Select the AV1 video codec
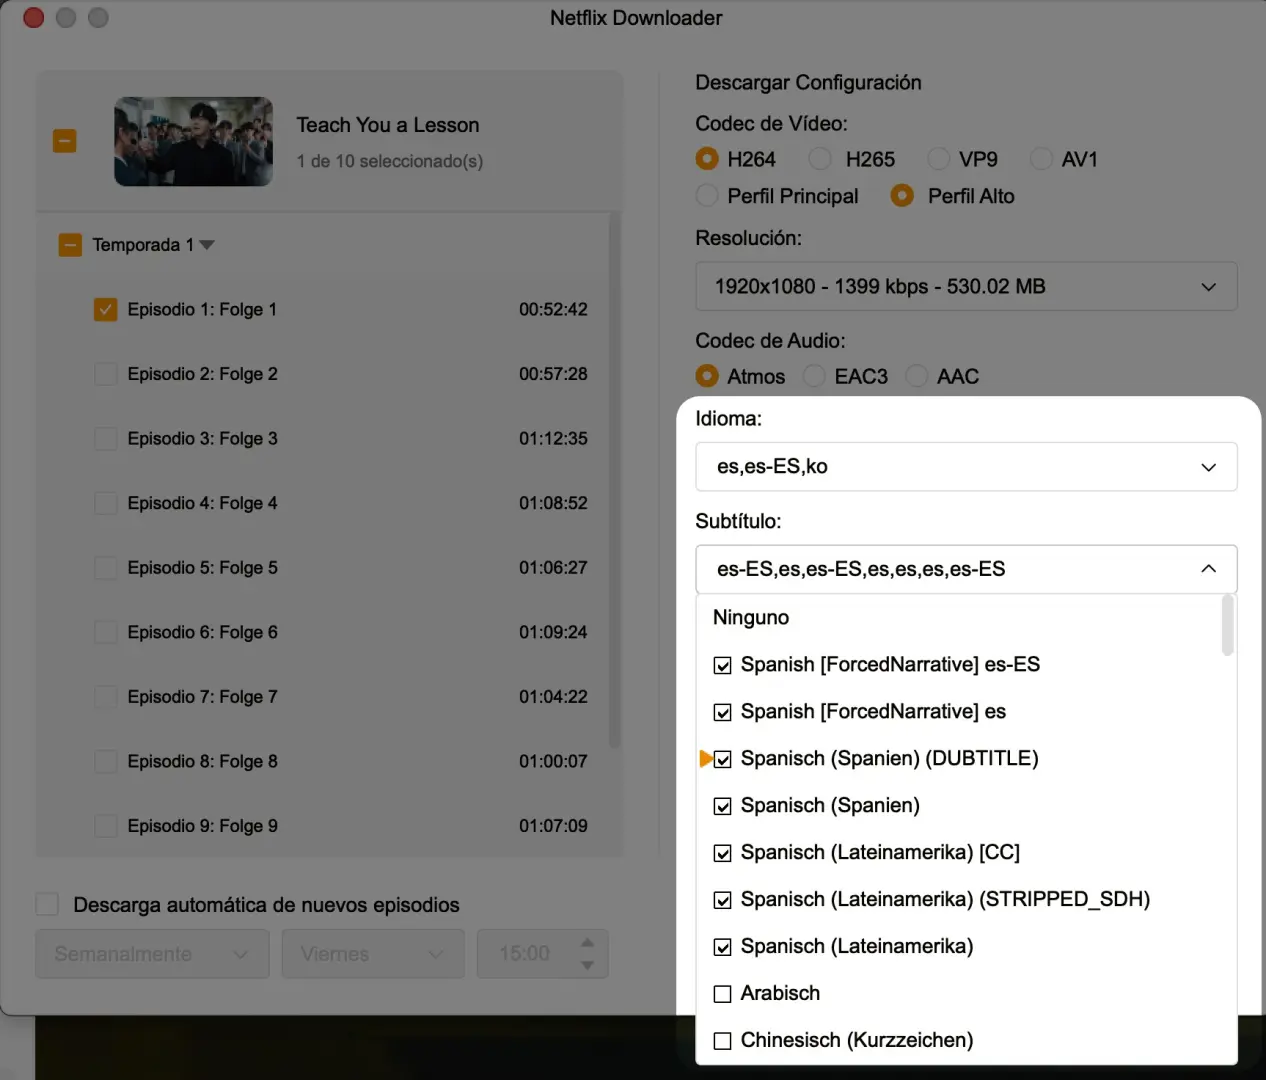The image size is (1266, 1080). pos(1041,159)
